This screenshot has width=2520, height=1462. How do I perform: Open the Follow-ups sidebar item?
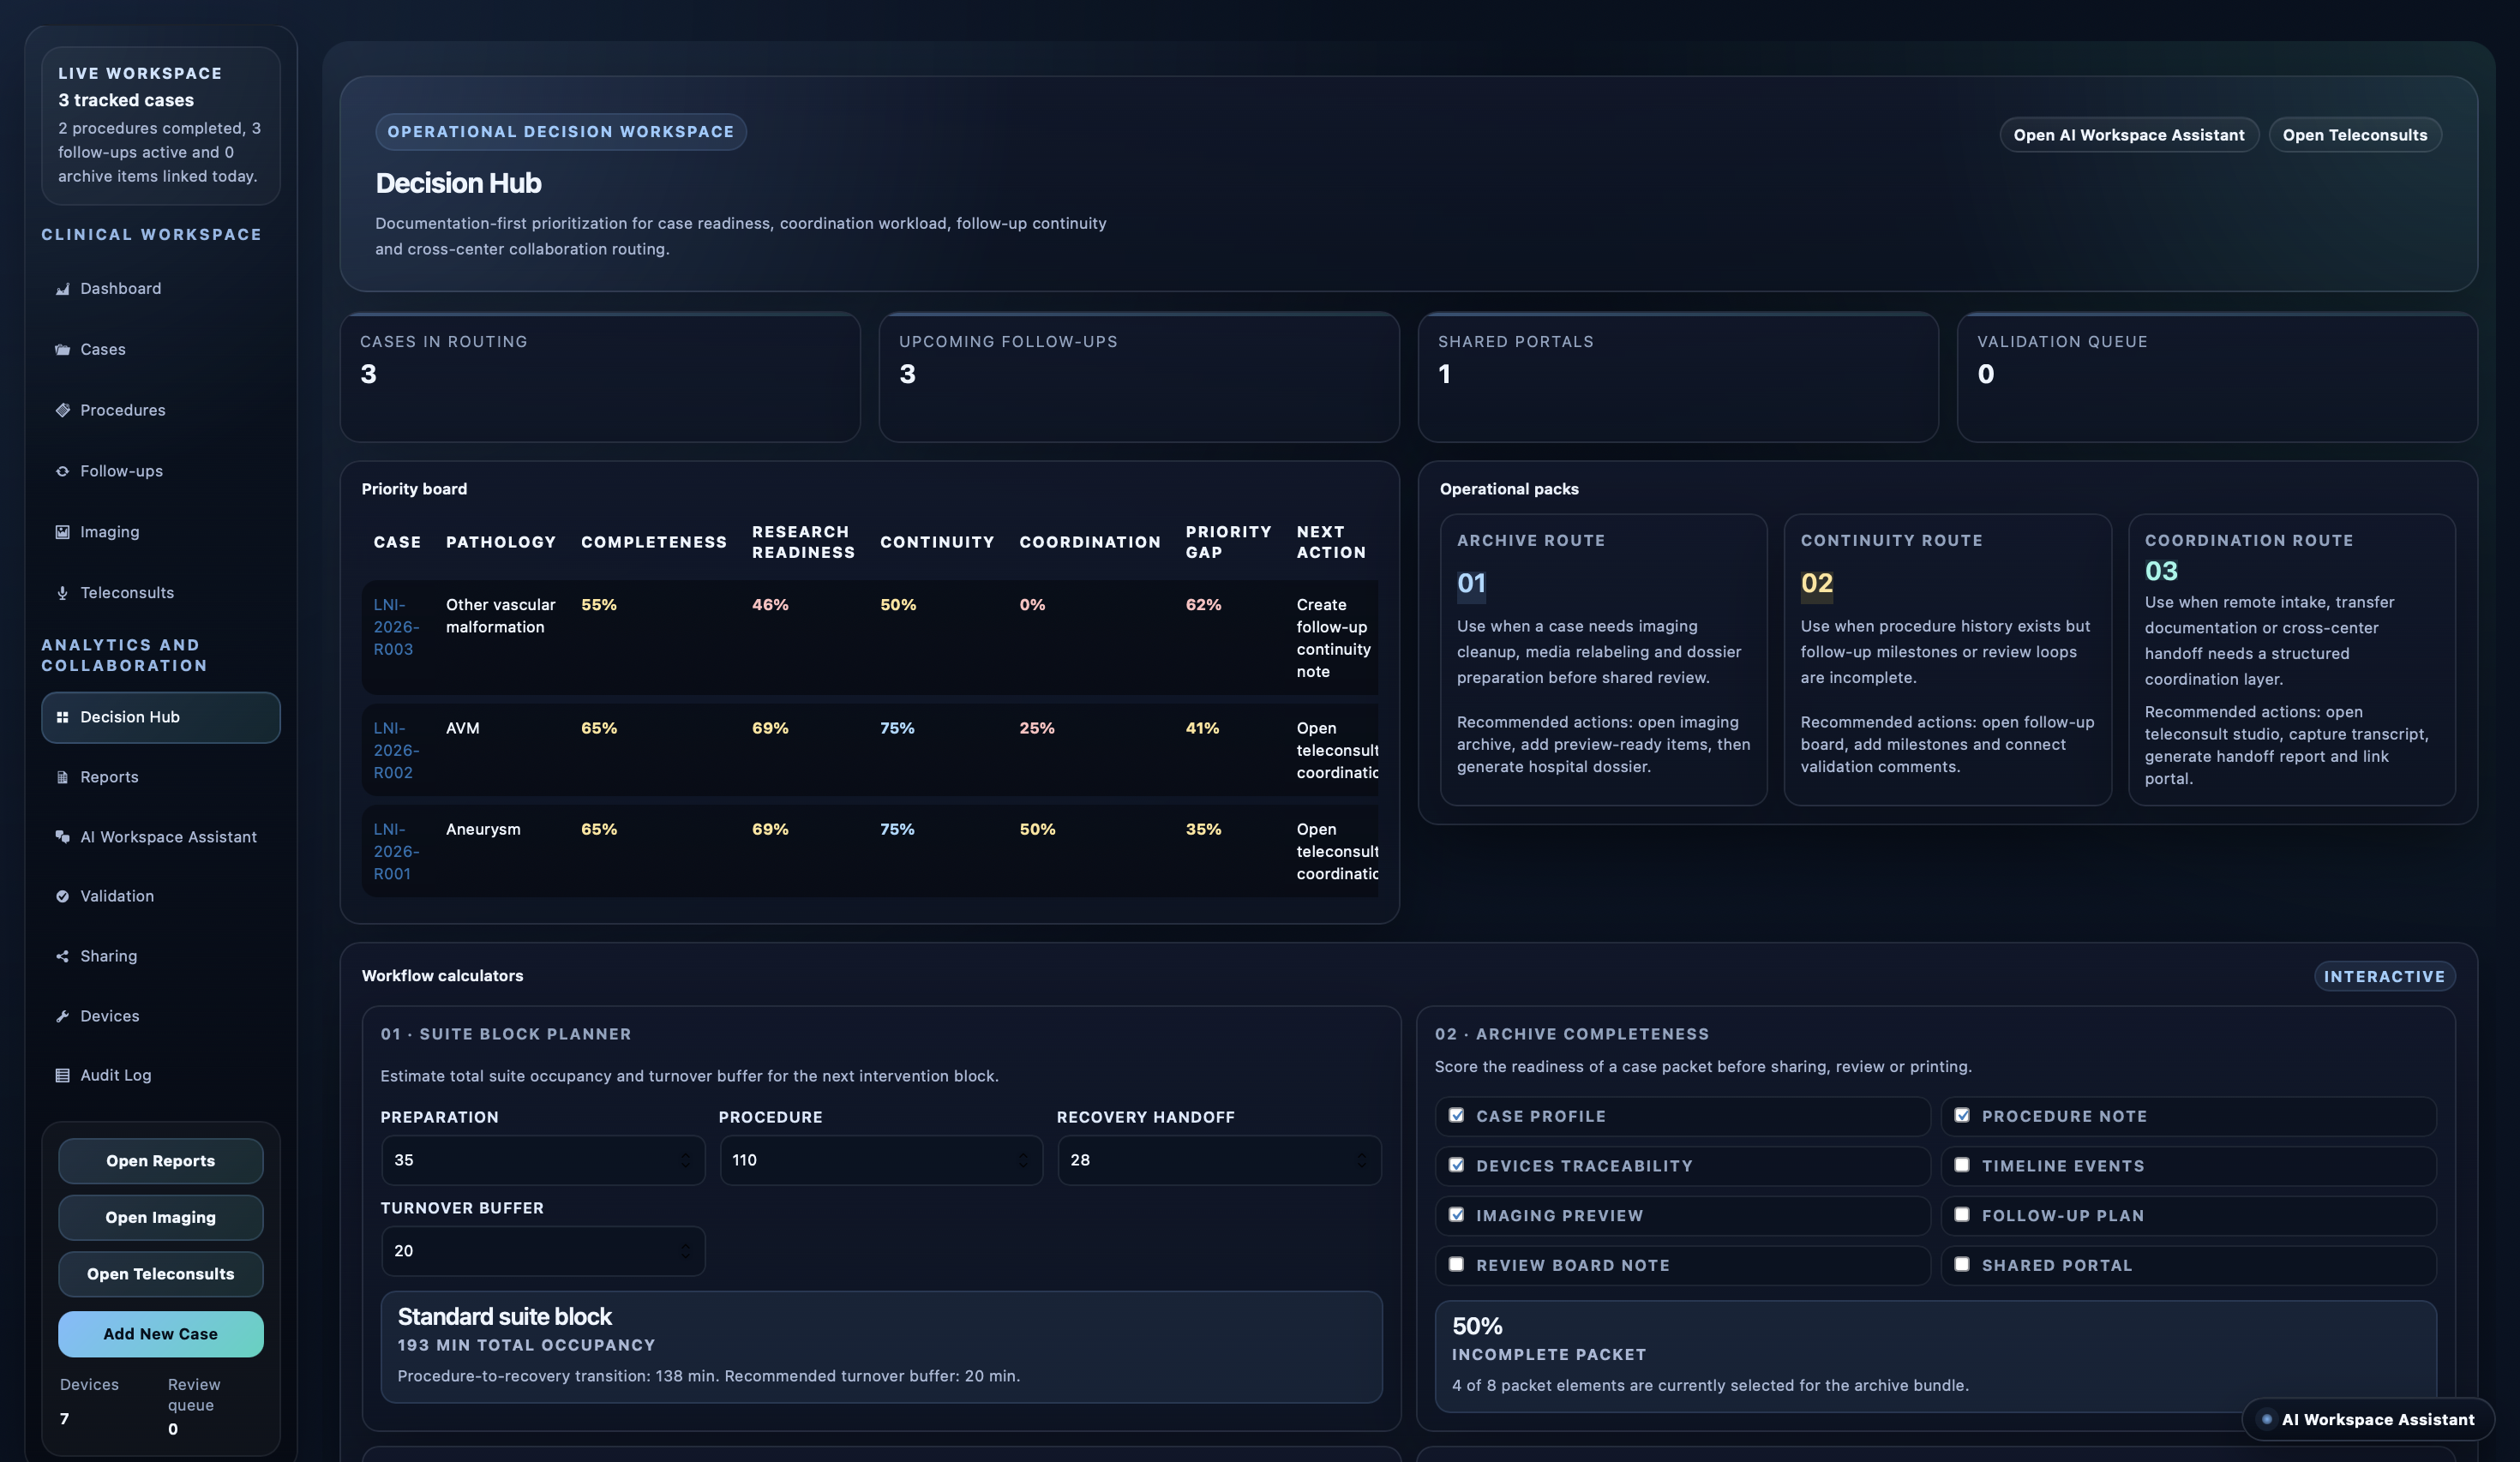point(161,471)
